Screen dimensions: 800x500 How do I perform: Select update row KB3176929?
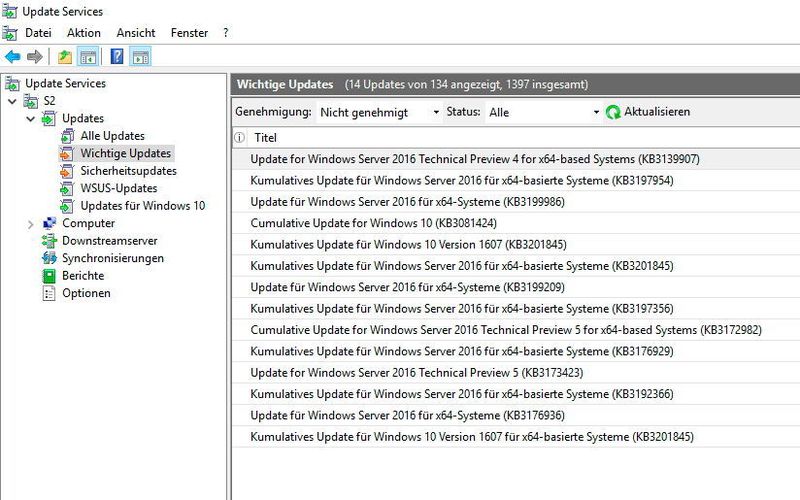pos(516,352)
